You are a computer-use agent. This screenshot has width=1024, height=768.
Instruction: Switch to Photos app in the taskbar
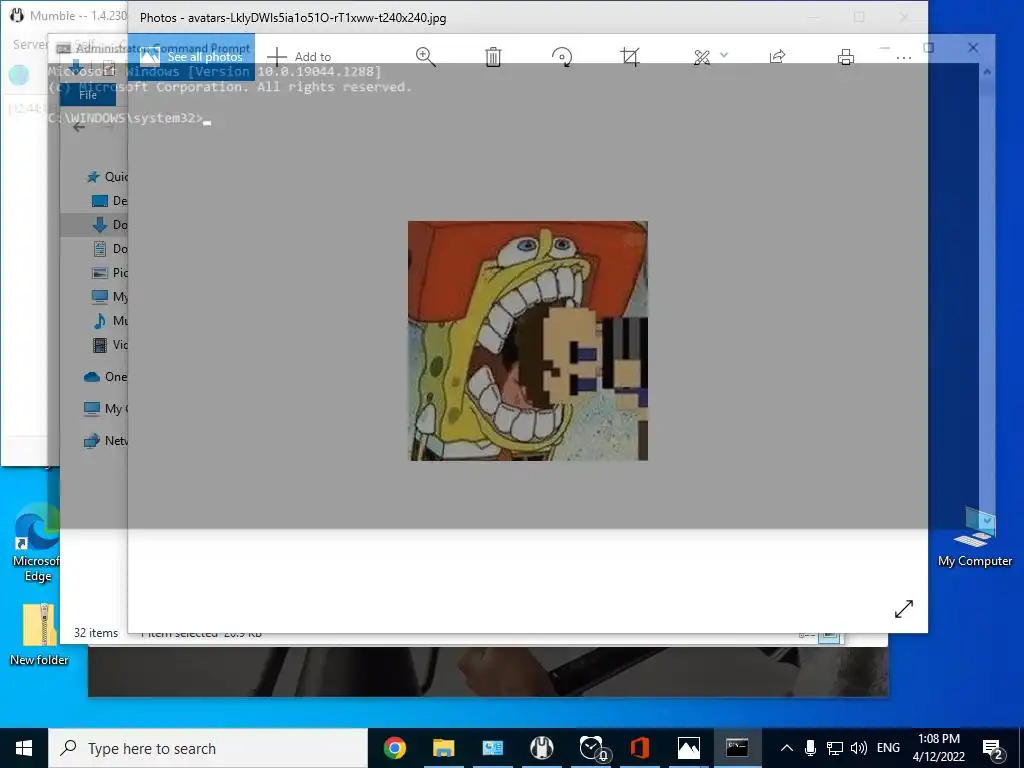coord(688,748)
